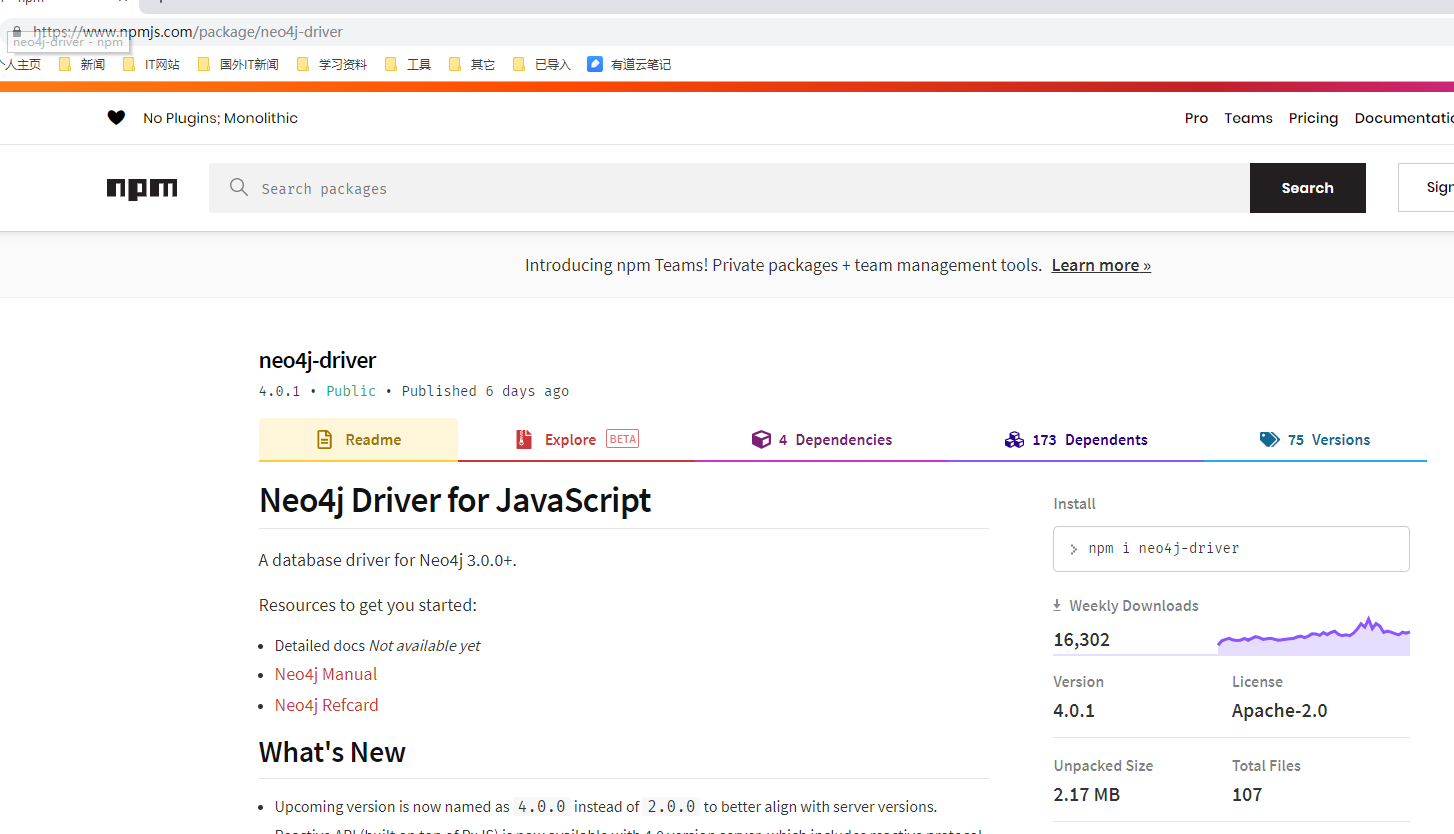Click the Published 6 days ago text
Viewport: 1454px width, 834px height.
pos(485,391)
